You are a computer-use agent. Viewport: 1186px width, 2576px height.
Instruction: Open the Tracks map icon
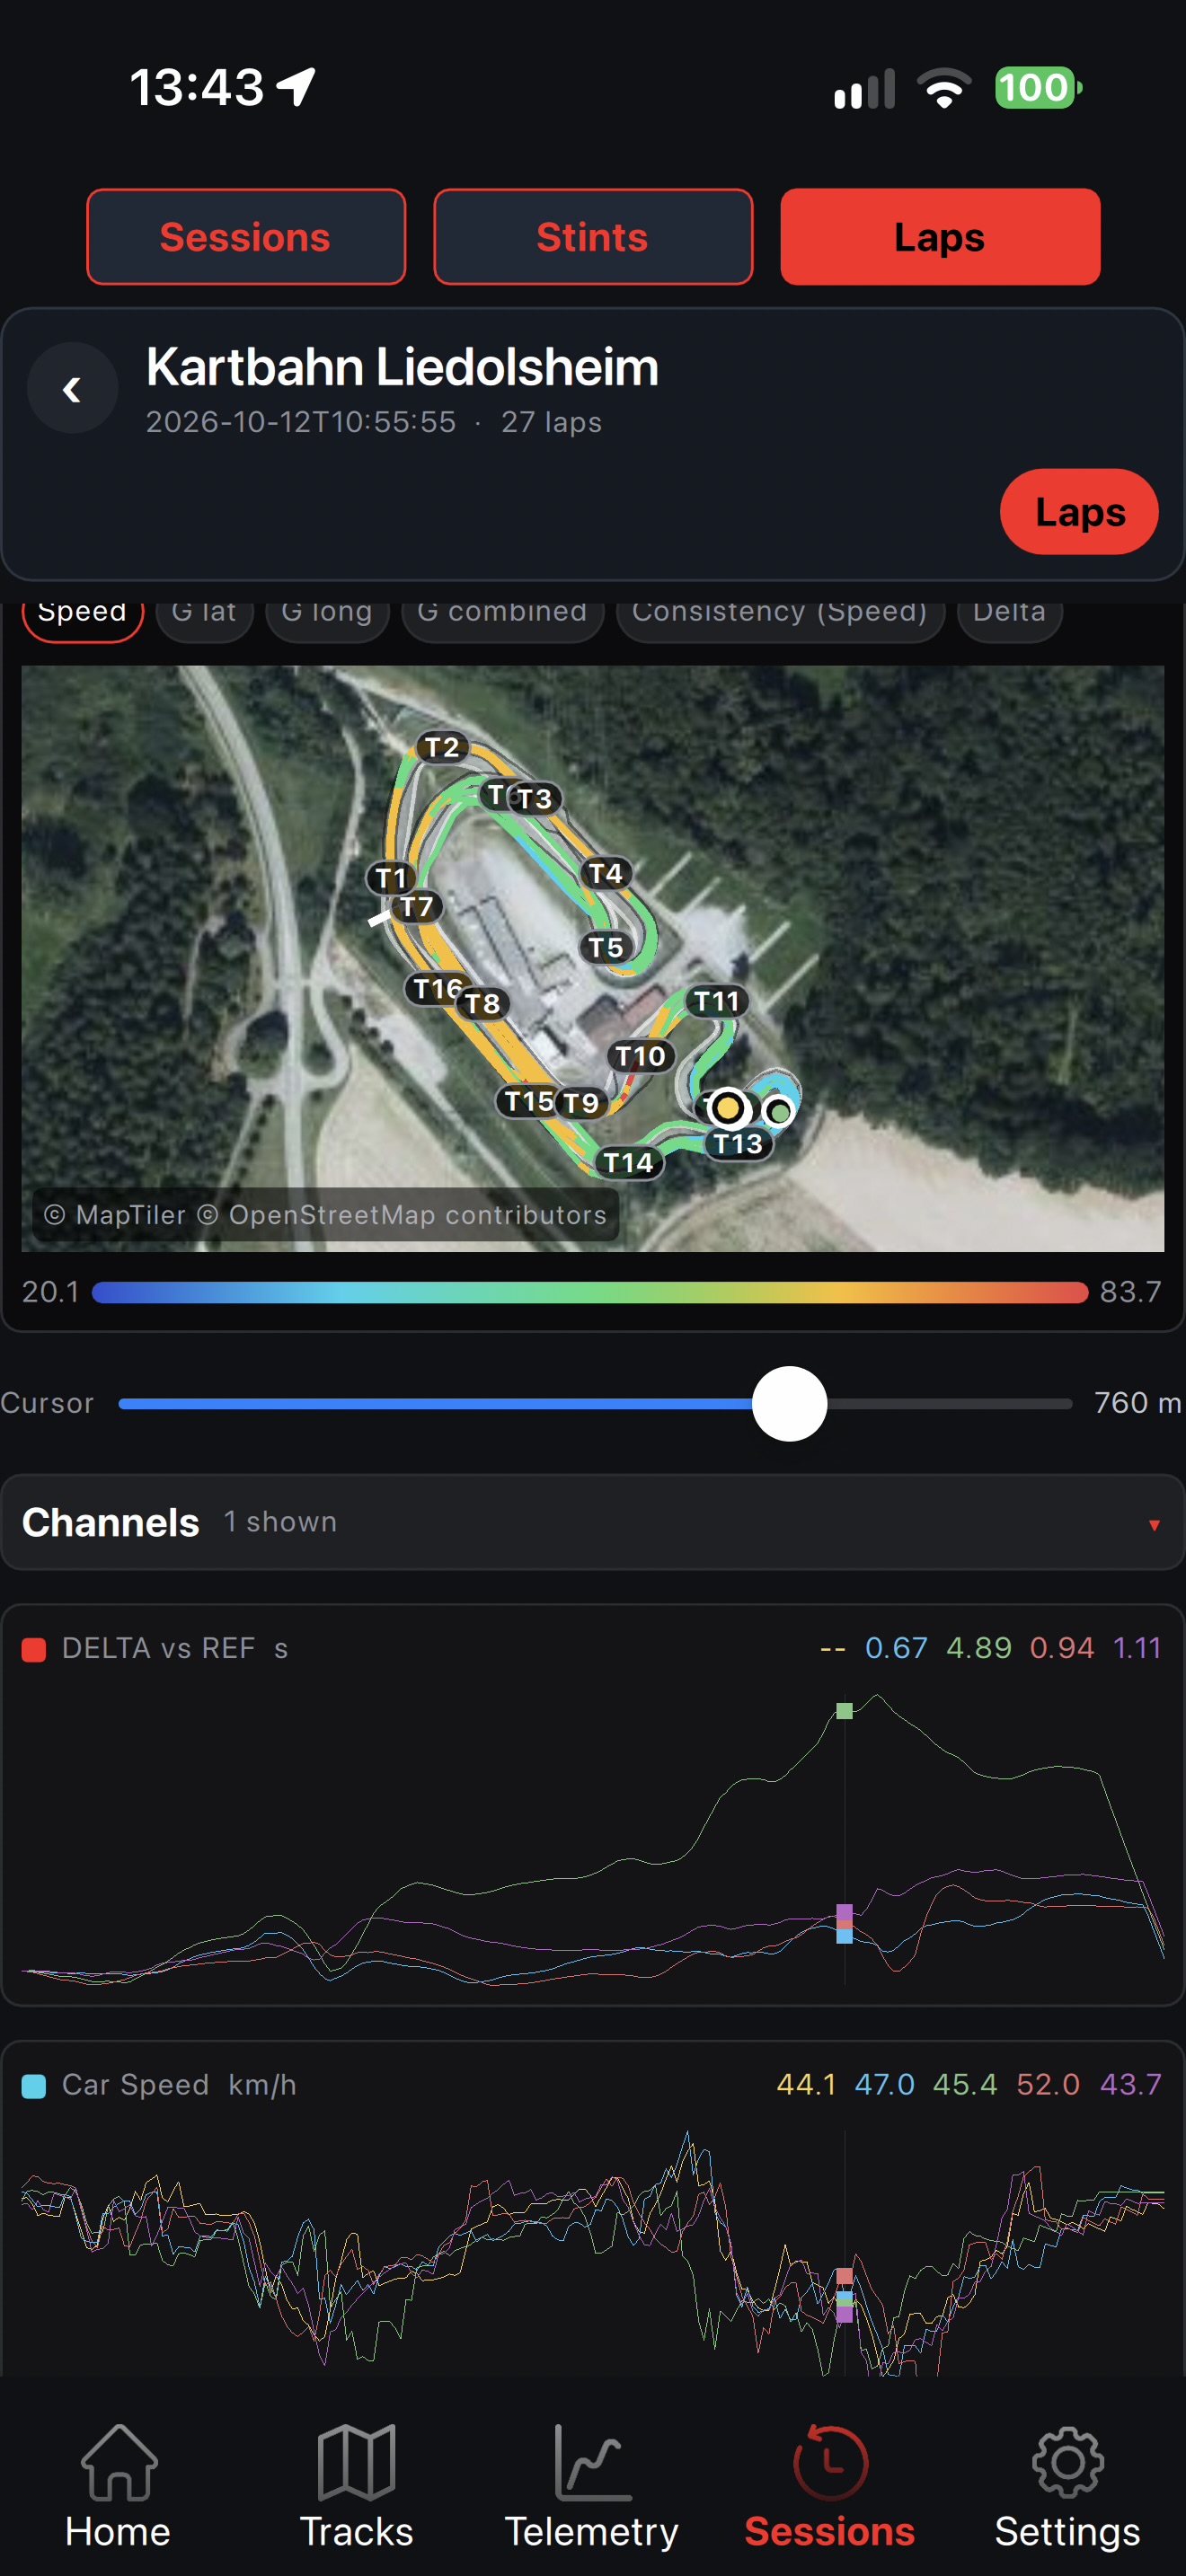[356, 2462]
